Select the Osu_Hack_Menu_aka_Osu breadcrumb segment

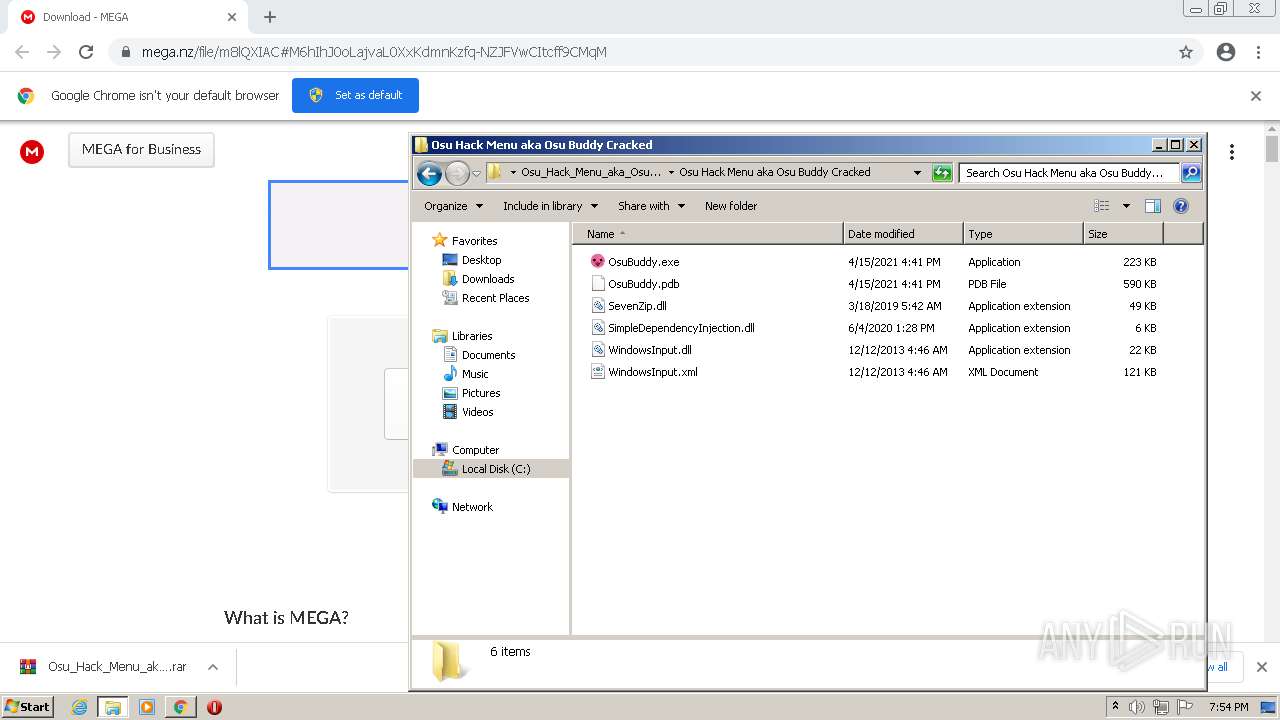pos(590,172)
